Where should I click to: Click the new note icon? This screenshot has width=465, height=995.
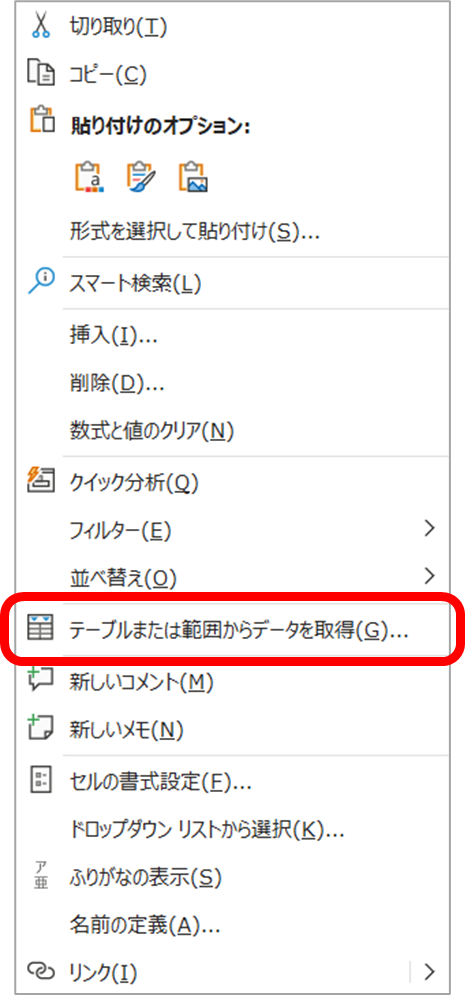42,728
